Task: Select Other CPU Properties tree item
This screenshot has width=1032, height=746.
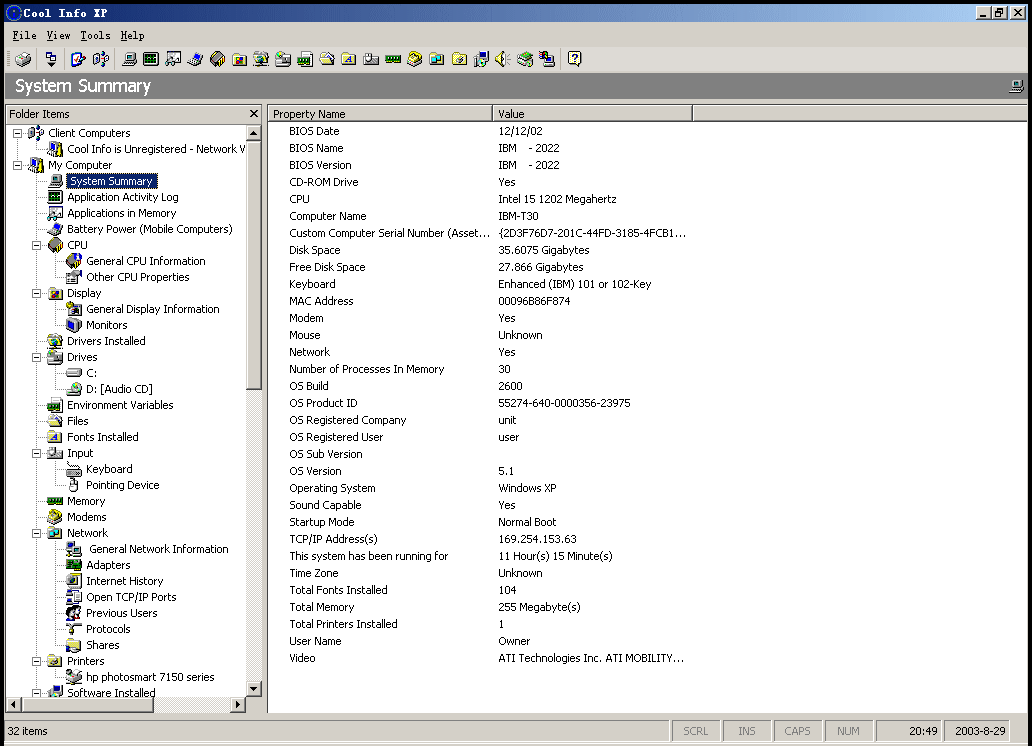Action: click(138, 277)
